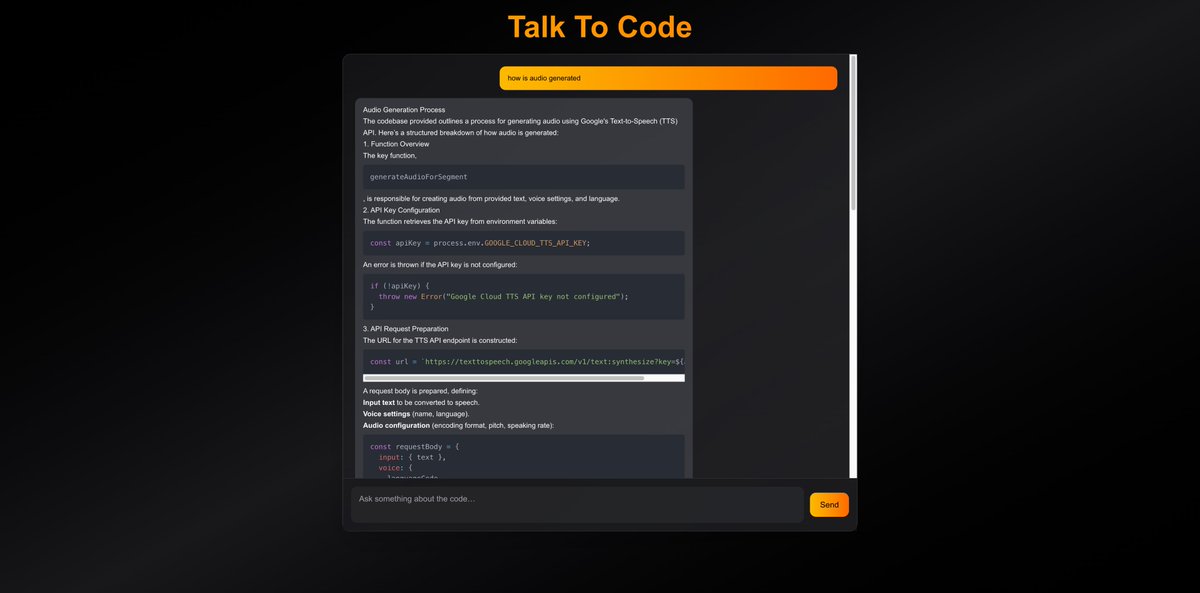This screenshot has width=1200, height=593.
Task: Click the bold "Input text" label
Action: click(x=379, y=402)
